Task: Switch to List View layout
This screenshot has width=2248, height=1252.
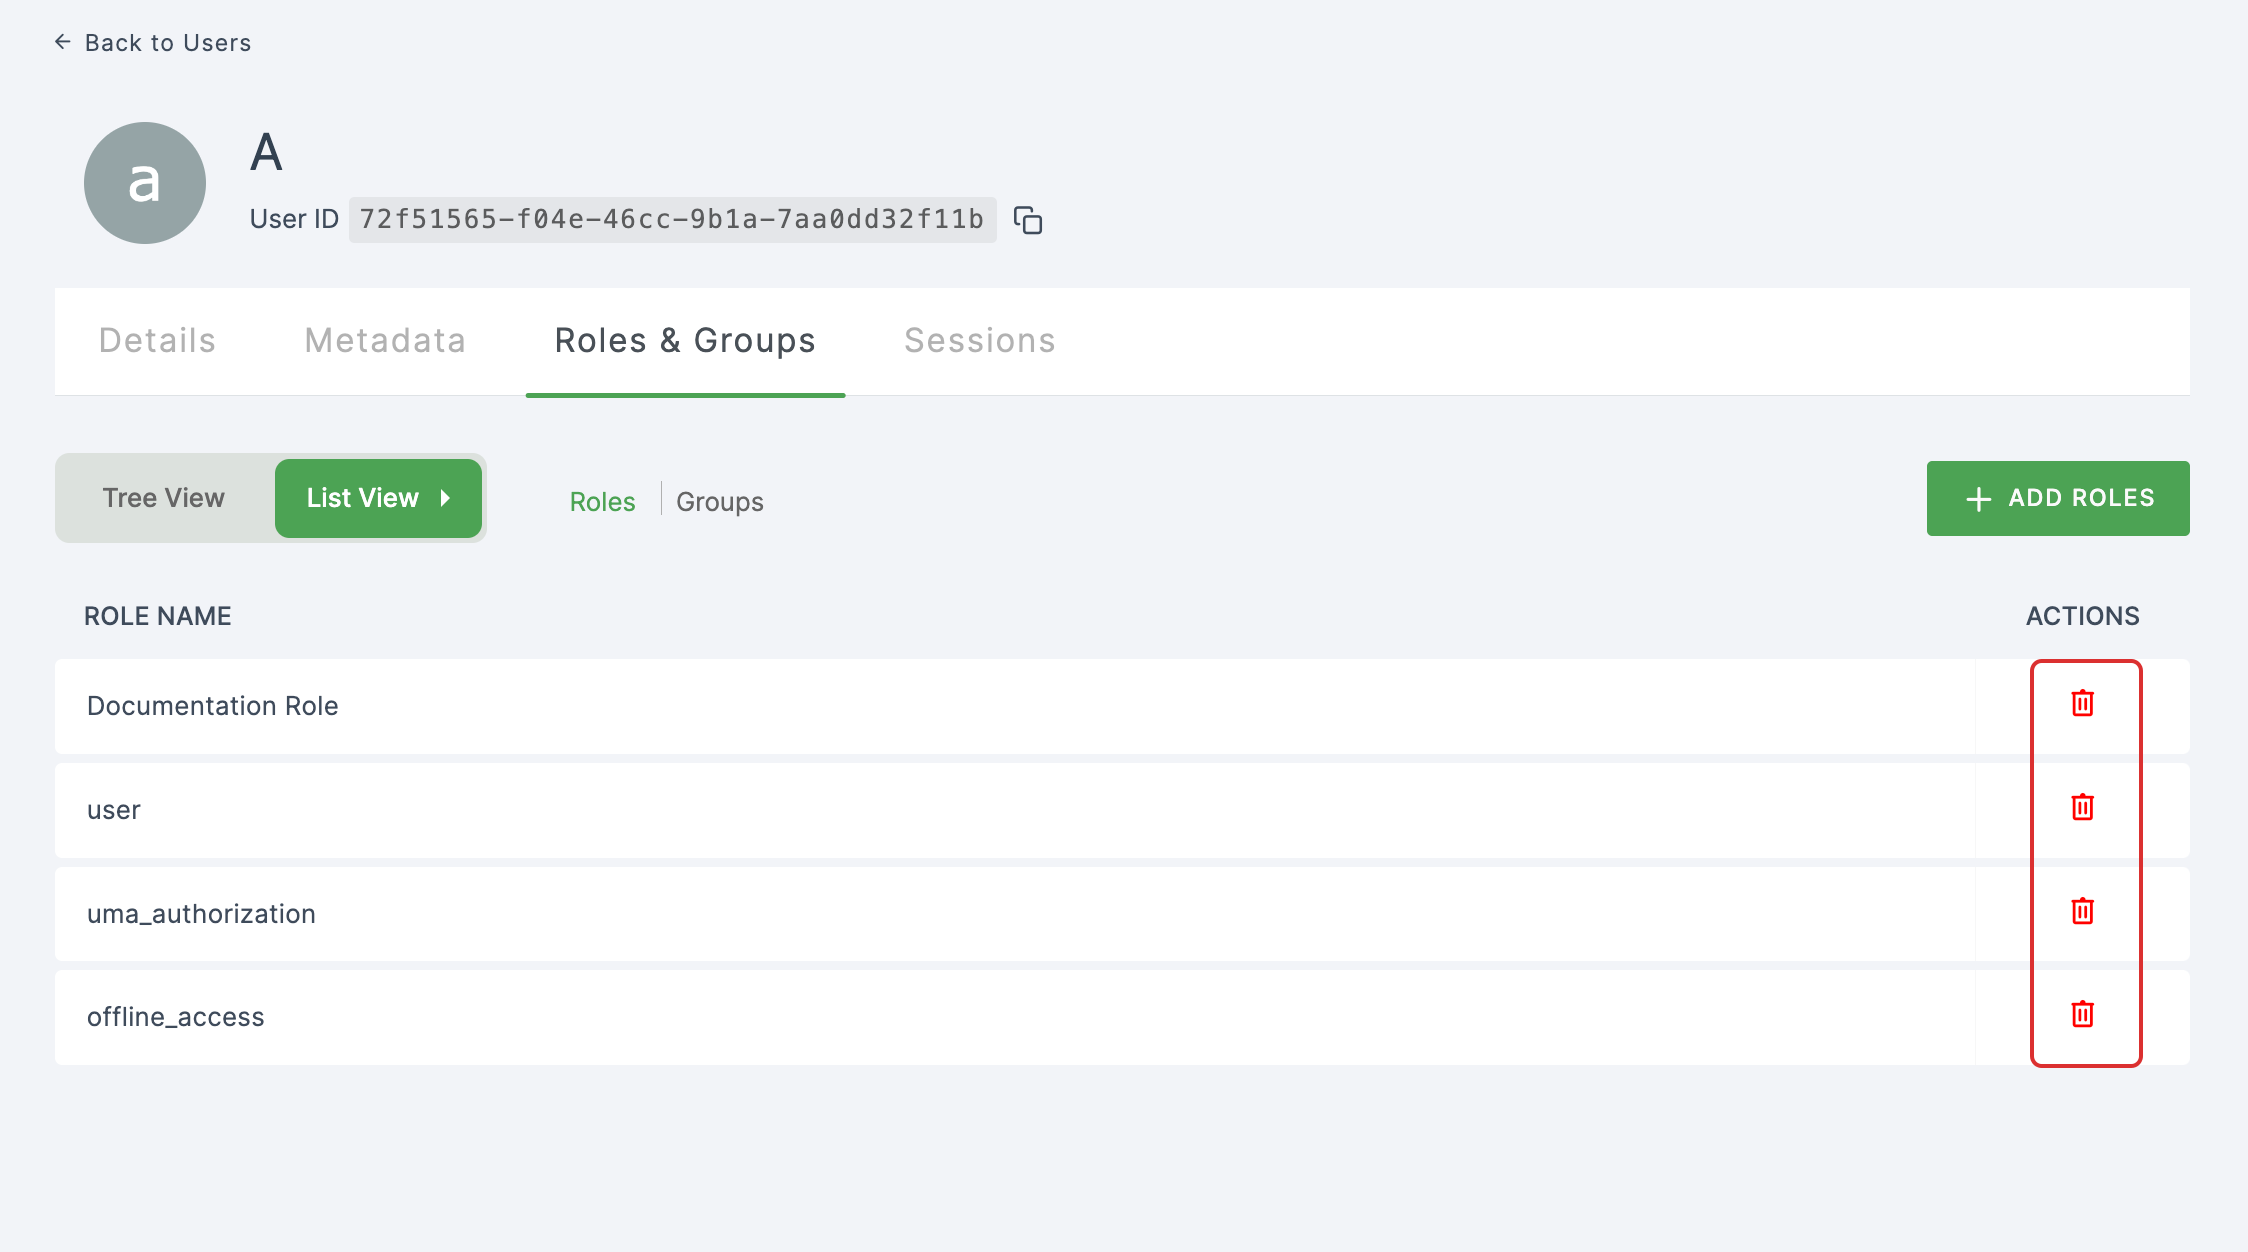Action: (x=378, y=496)
